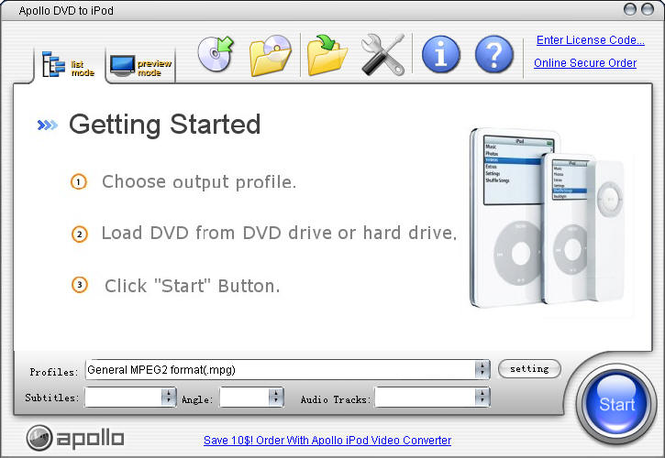Open Save 10$ Apollo iPod Video Converter link
Viewport: 665px width, 458px height.
(327, 440)
